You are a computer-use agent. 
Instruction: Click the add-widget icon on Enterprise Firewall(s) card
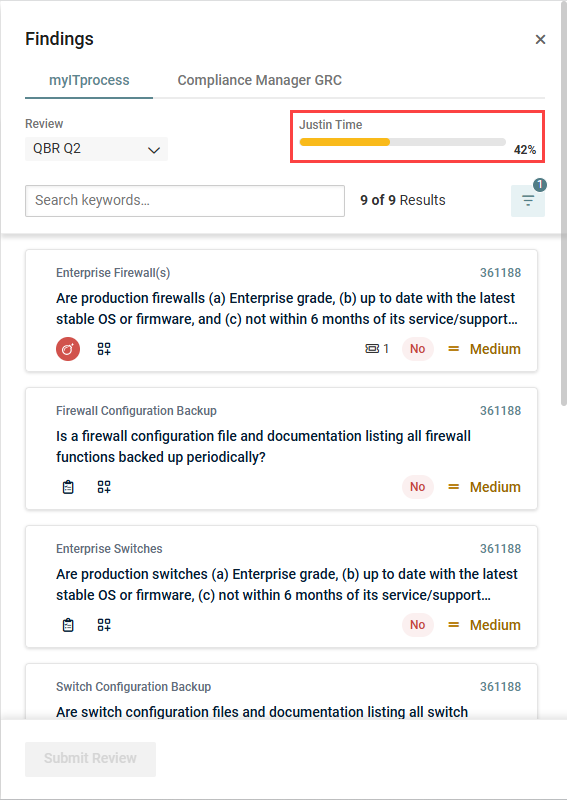pyautogui.click(x=104, y=349)
